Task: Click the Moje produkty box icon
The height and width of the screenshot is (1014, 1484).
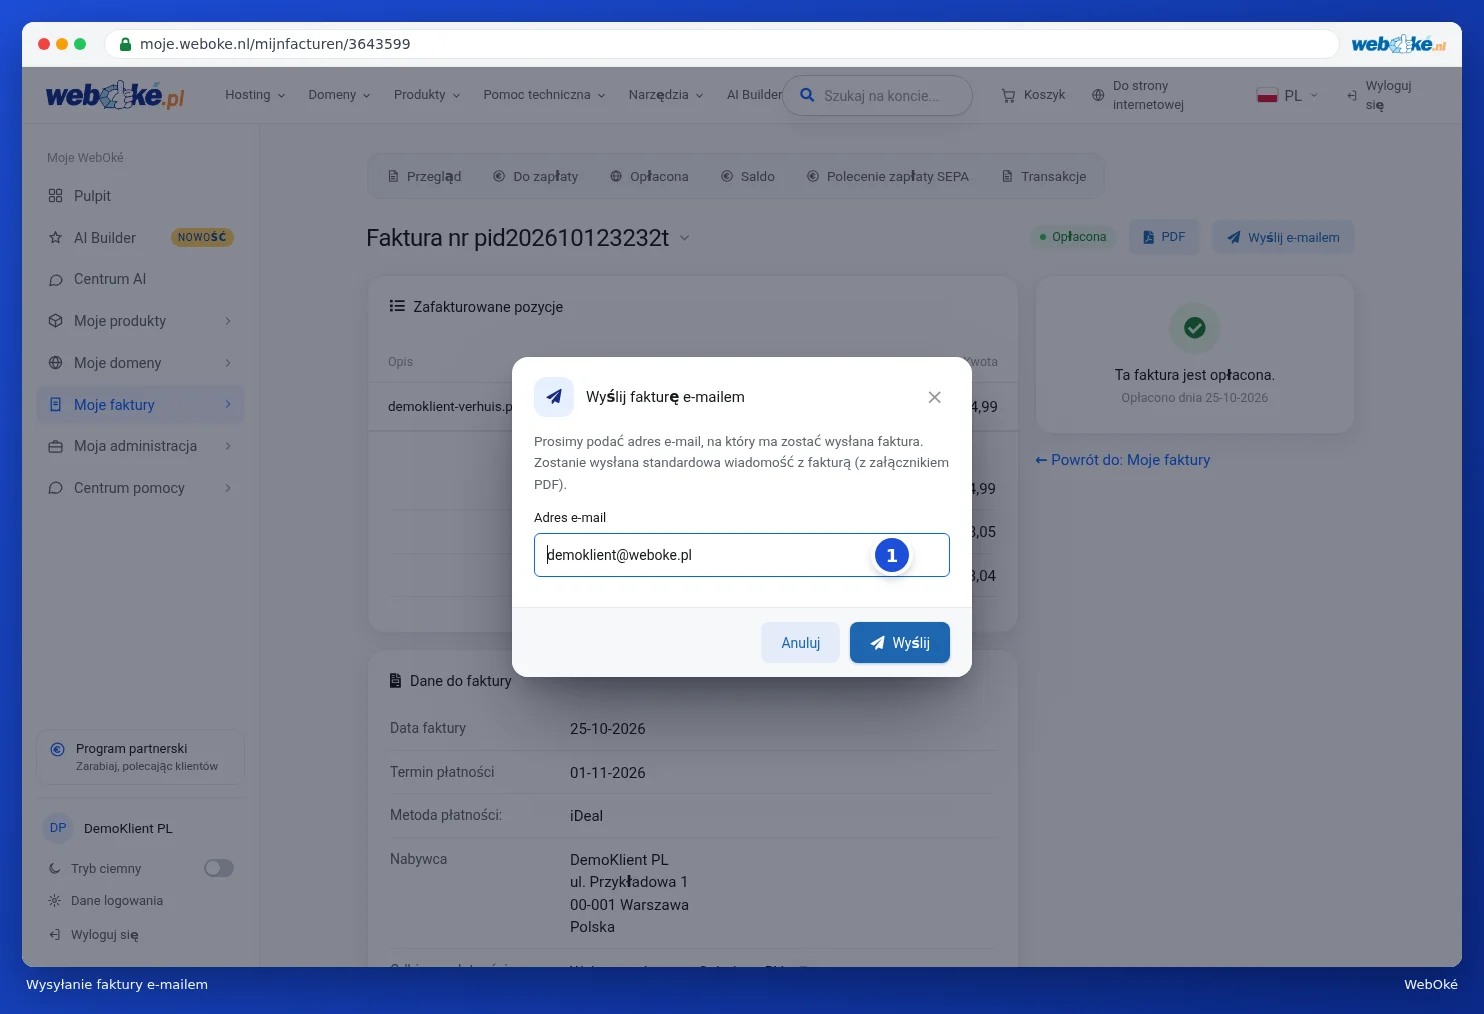Action: tap(55, 321)
